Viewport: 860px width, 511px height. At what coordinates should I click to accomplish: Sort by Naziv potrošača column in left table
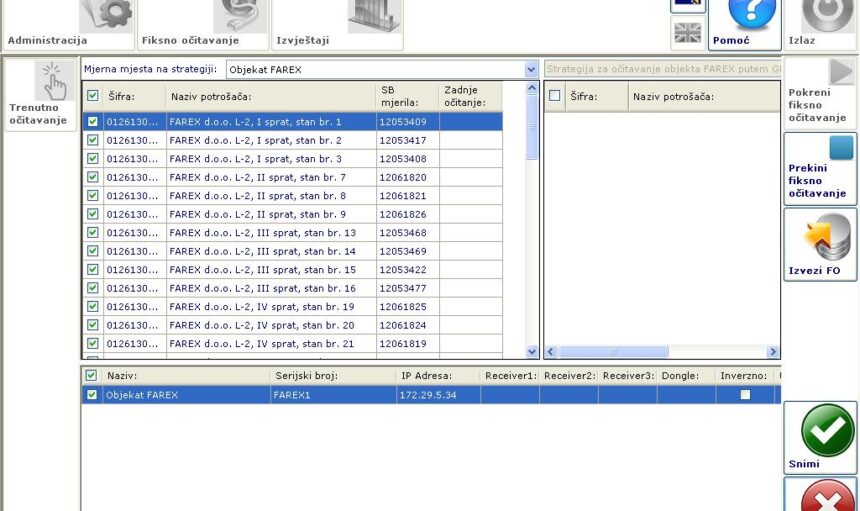point(271,96)
